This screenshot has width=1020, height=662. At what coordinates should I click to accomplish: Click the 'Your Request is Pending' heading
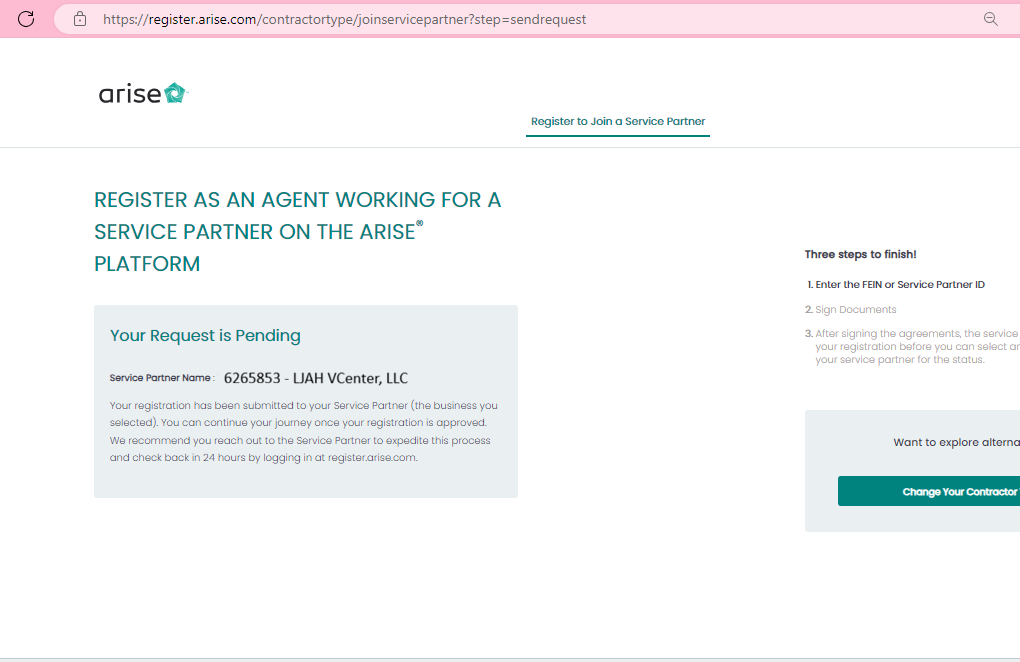click(205, 336)
